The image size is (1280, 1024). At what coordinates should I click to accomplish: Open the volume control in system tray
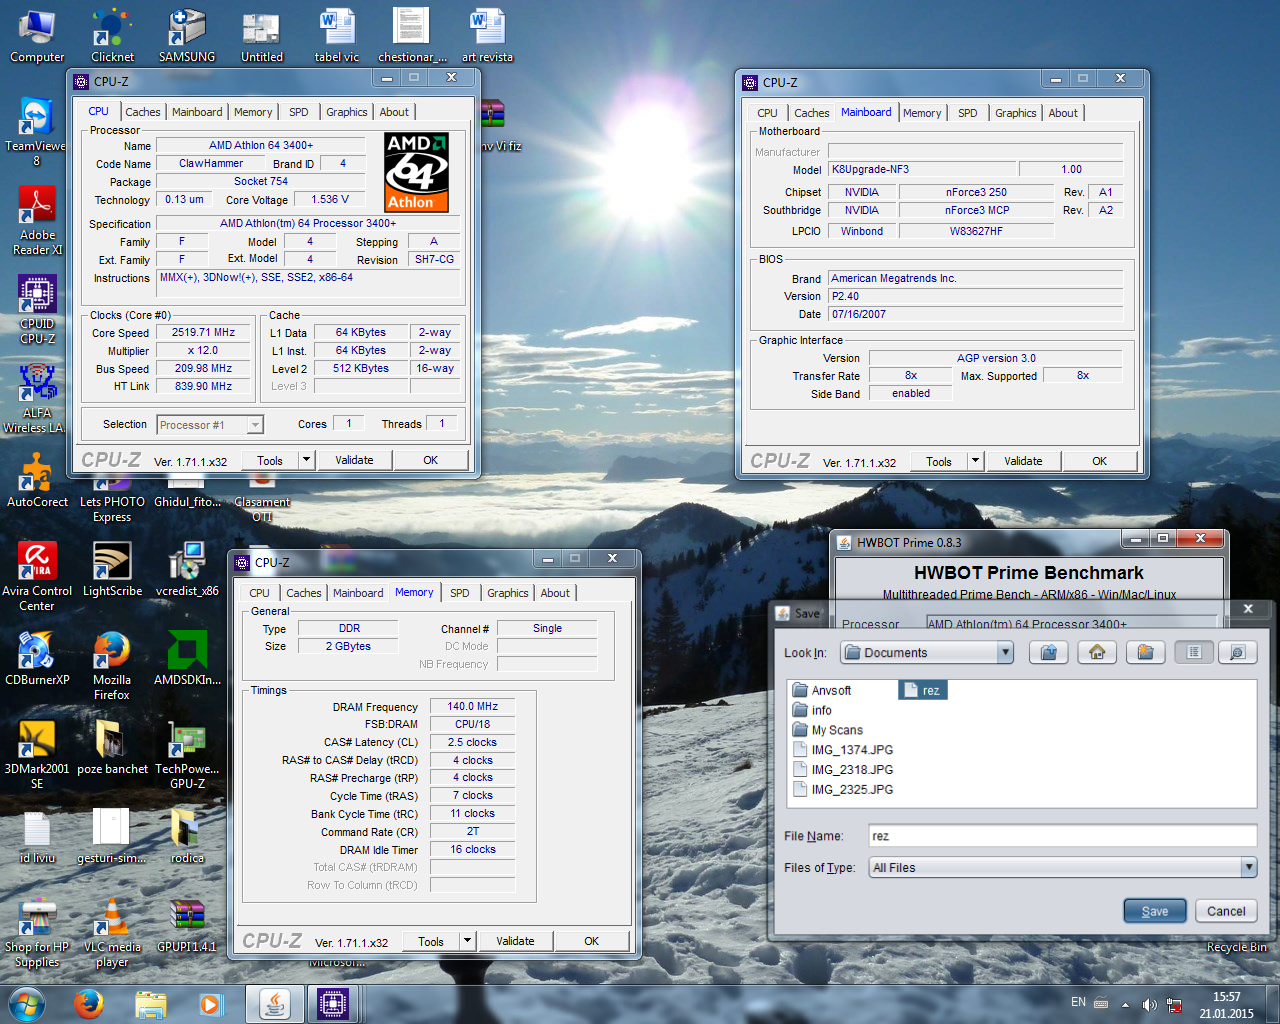point(1149,1004)
